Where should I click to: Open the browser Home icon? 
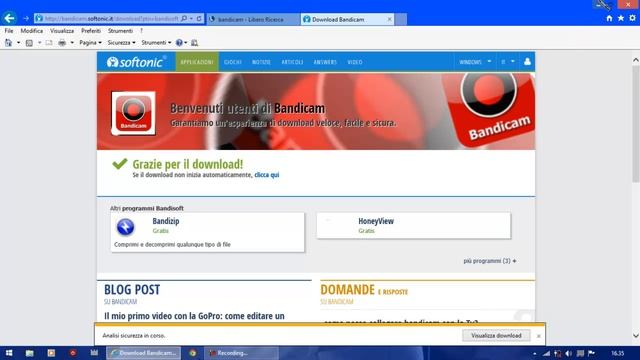pos(609,18)
